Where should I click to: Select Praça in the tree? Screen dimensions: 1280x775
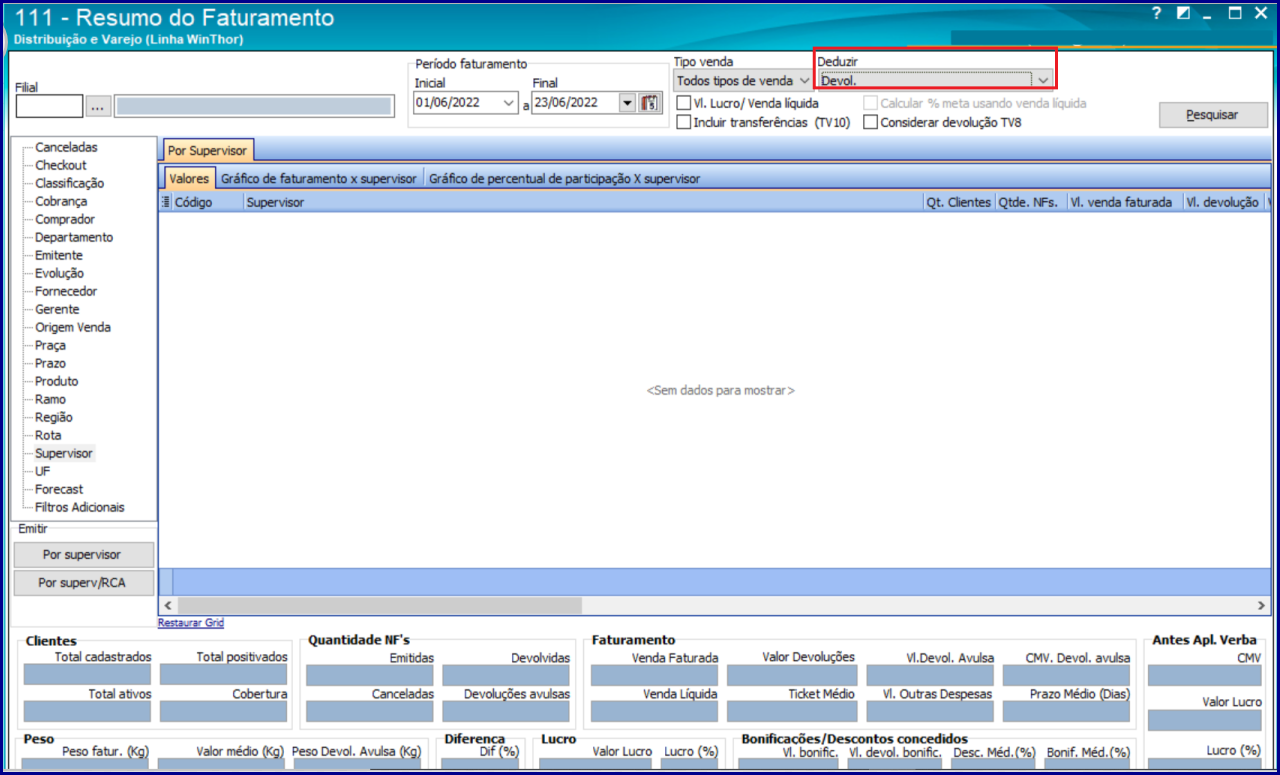click(50, 345)
